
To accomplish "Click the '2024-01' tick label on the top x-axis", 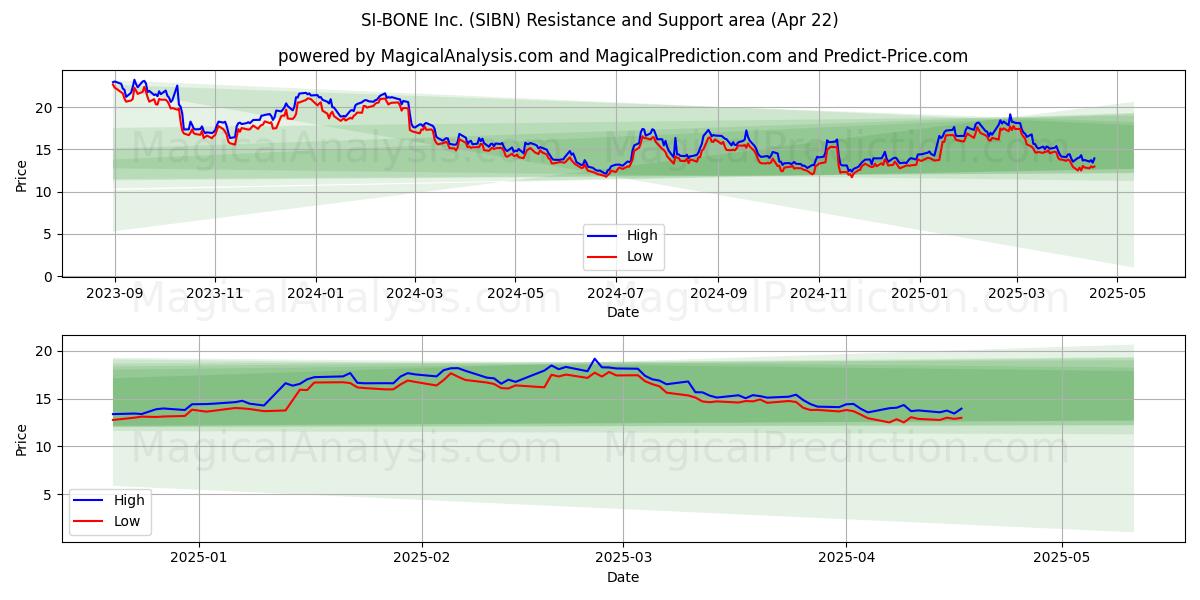I will point(316,293).
